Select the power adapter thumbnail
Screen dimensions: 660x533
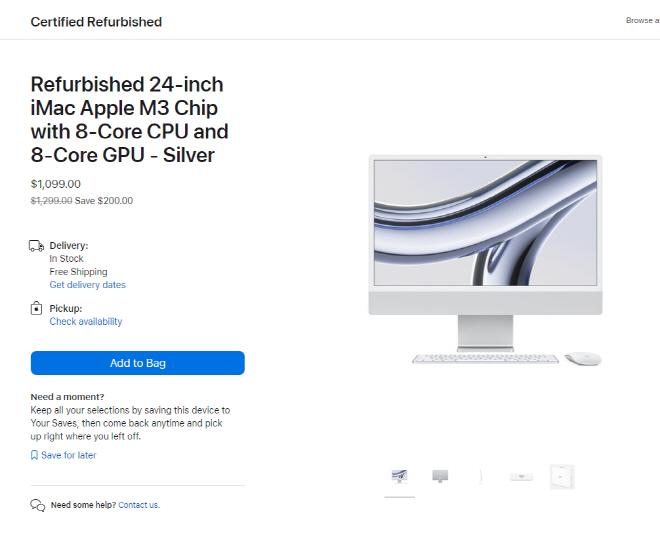click(x=522, y=477)
